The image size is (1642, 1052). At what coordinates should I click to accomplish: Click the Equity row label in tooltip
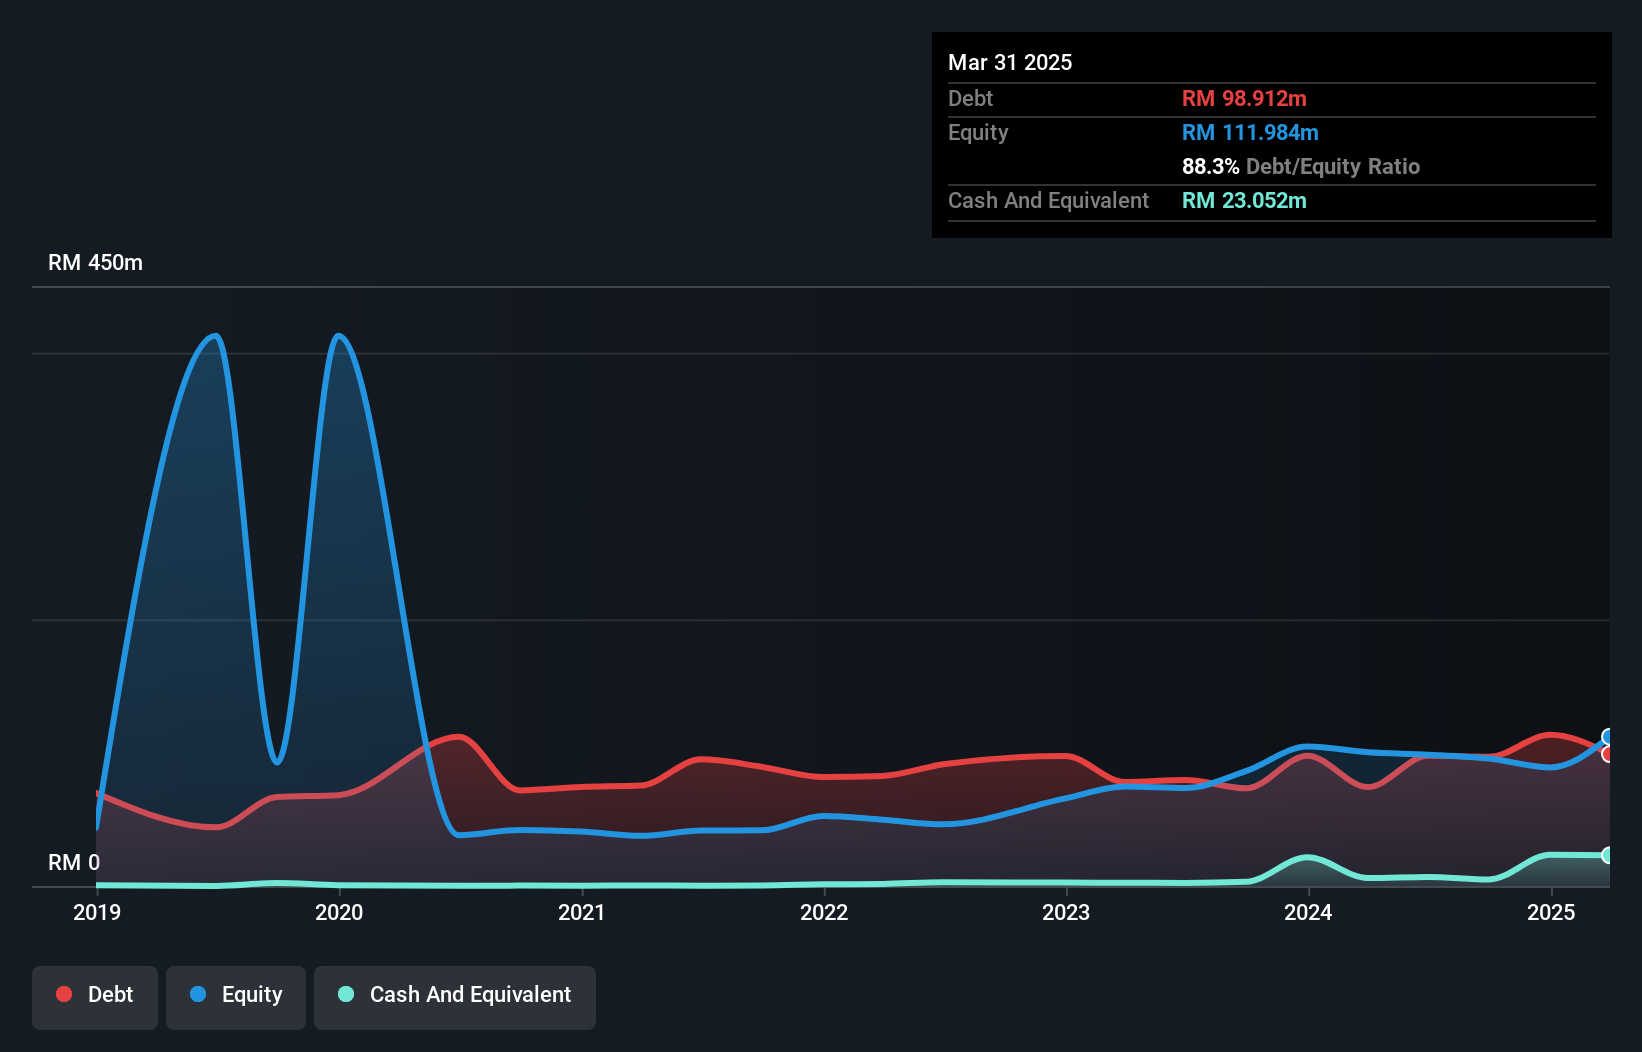point(978,133)
